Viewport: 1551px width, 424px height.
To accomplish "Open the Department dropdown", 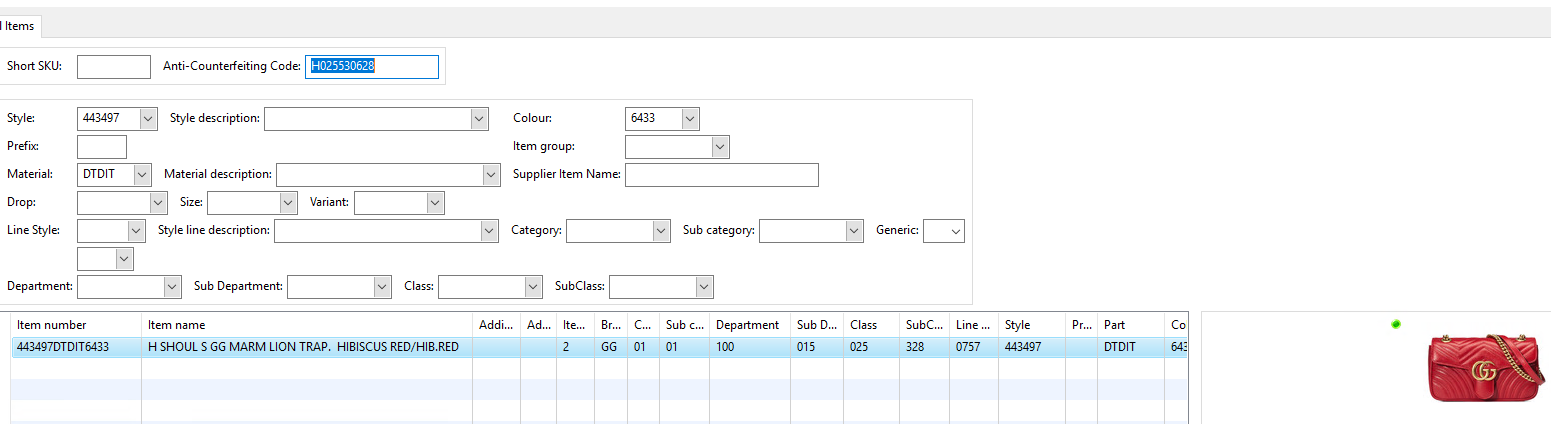I will pos(171,287).
